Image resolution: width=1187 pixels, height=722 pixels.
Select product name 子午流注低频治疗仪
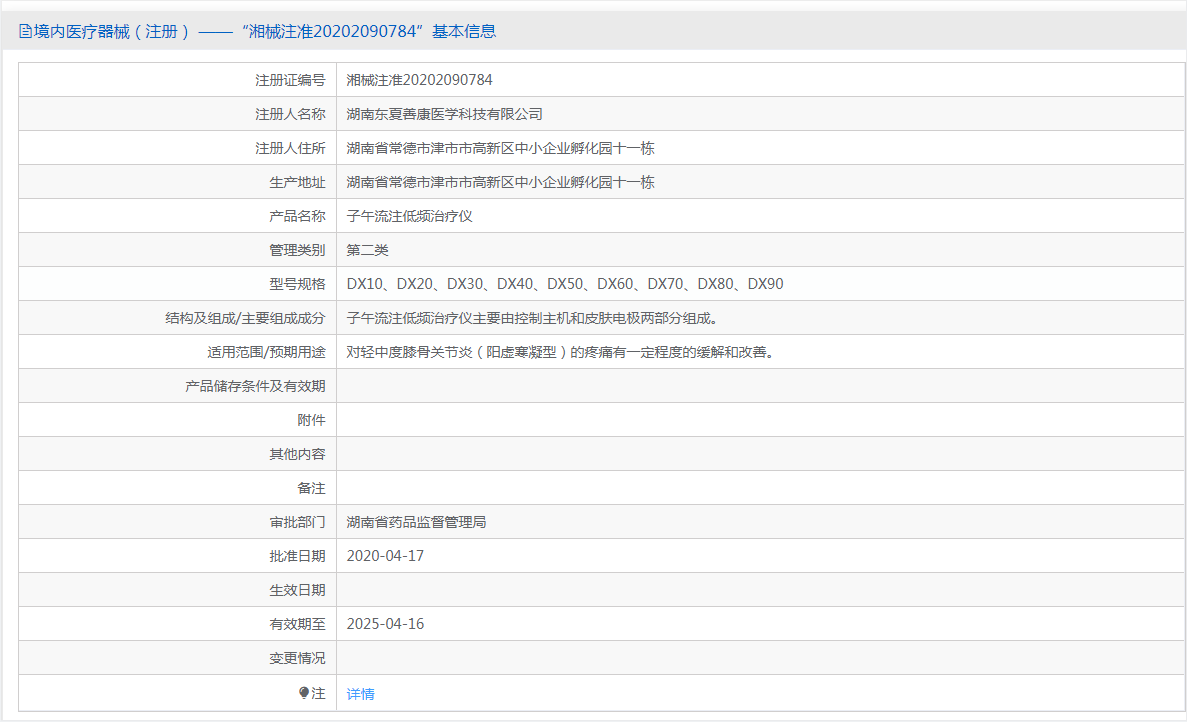pyautogui.click(x=409, y=216)
